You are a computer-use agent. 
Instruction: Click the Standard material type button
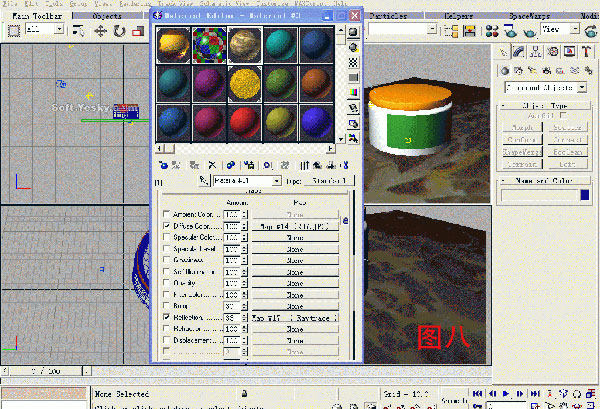pyautogui.click(x=329, y=181)
